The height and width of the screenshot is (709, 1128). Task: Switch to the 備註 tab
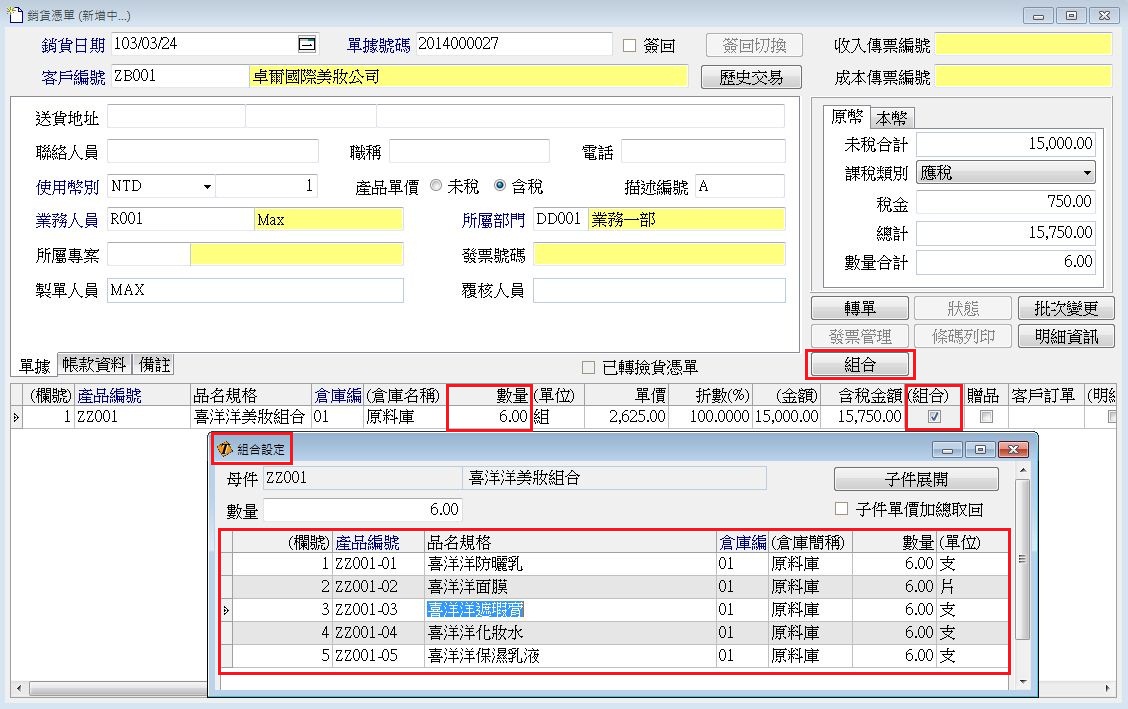click(x=155, y=365)
